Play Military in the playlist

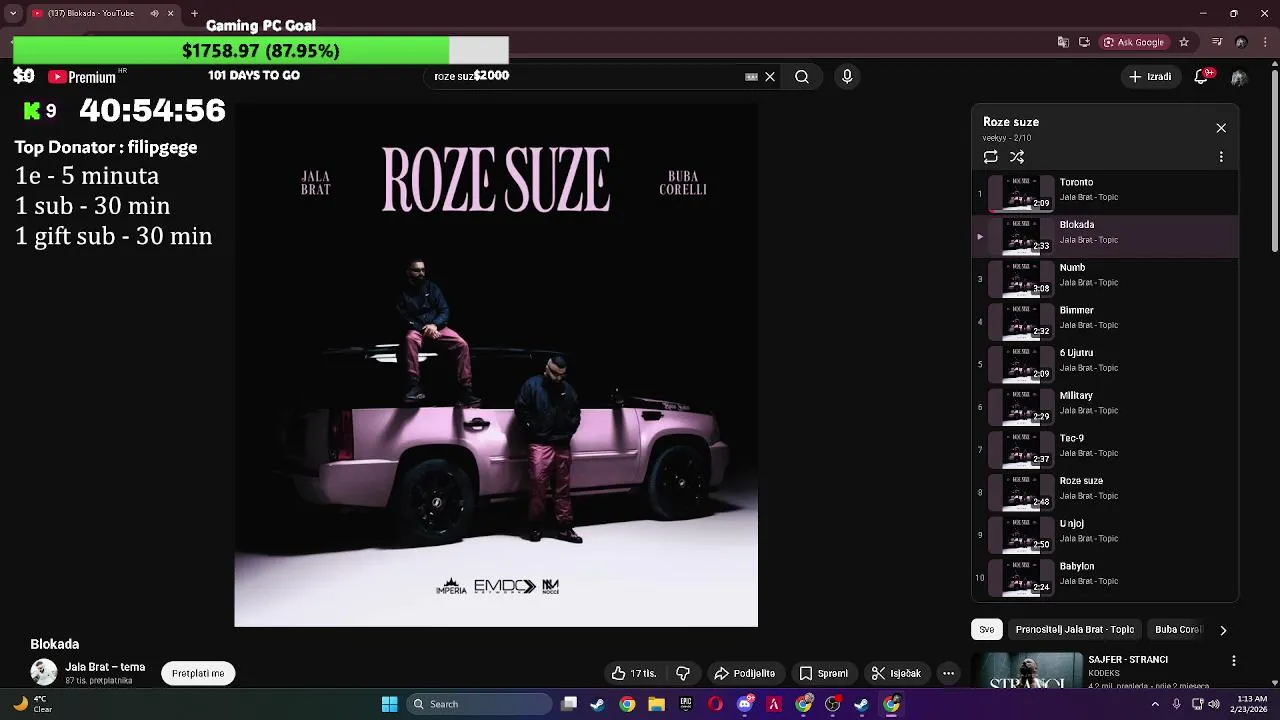(x=1105, y=407)
